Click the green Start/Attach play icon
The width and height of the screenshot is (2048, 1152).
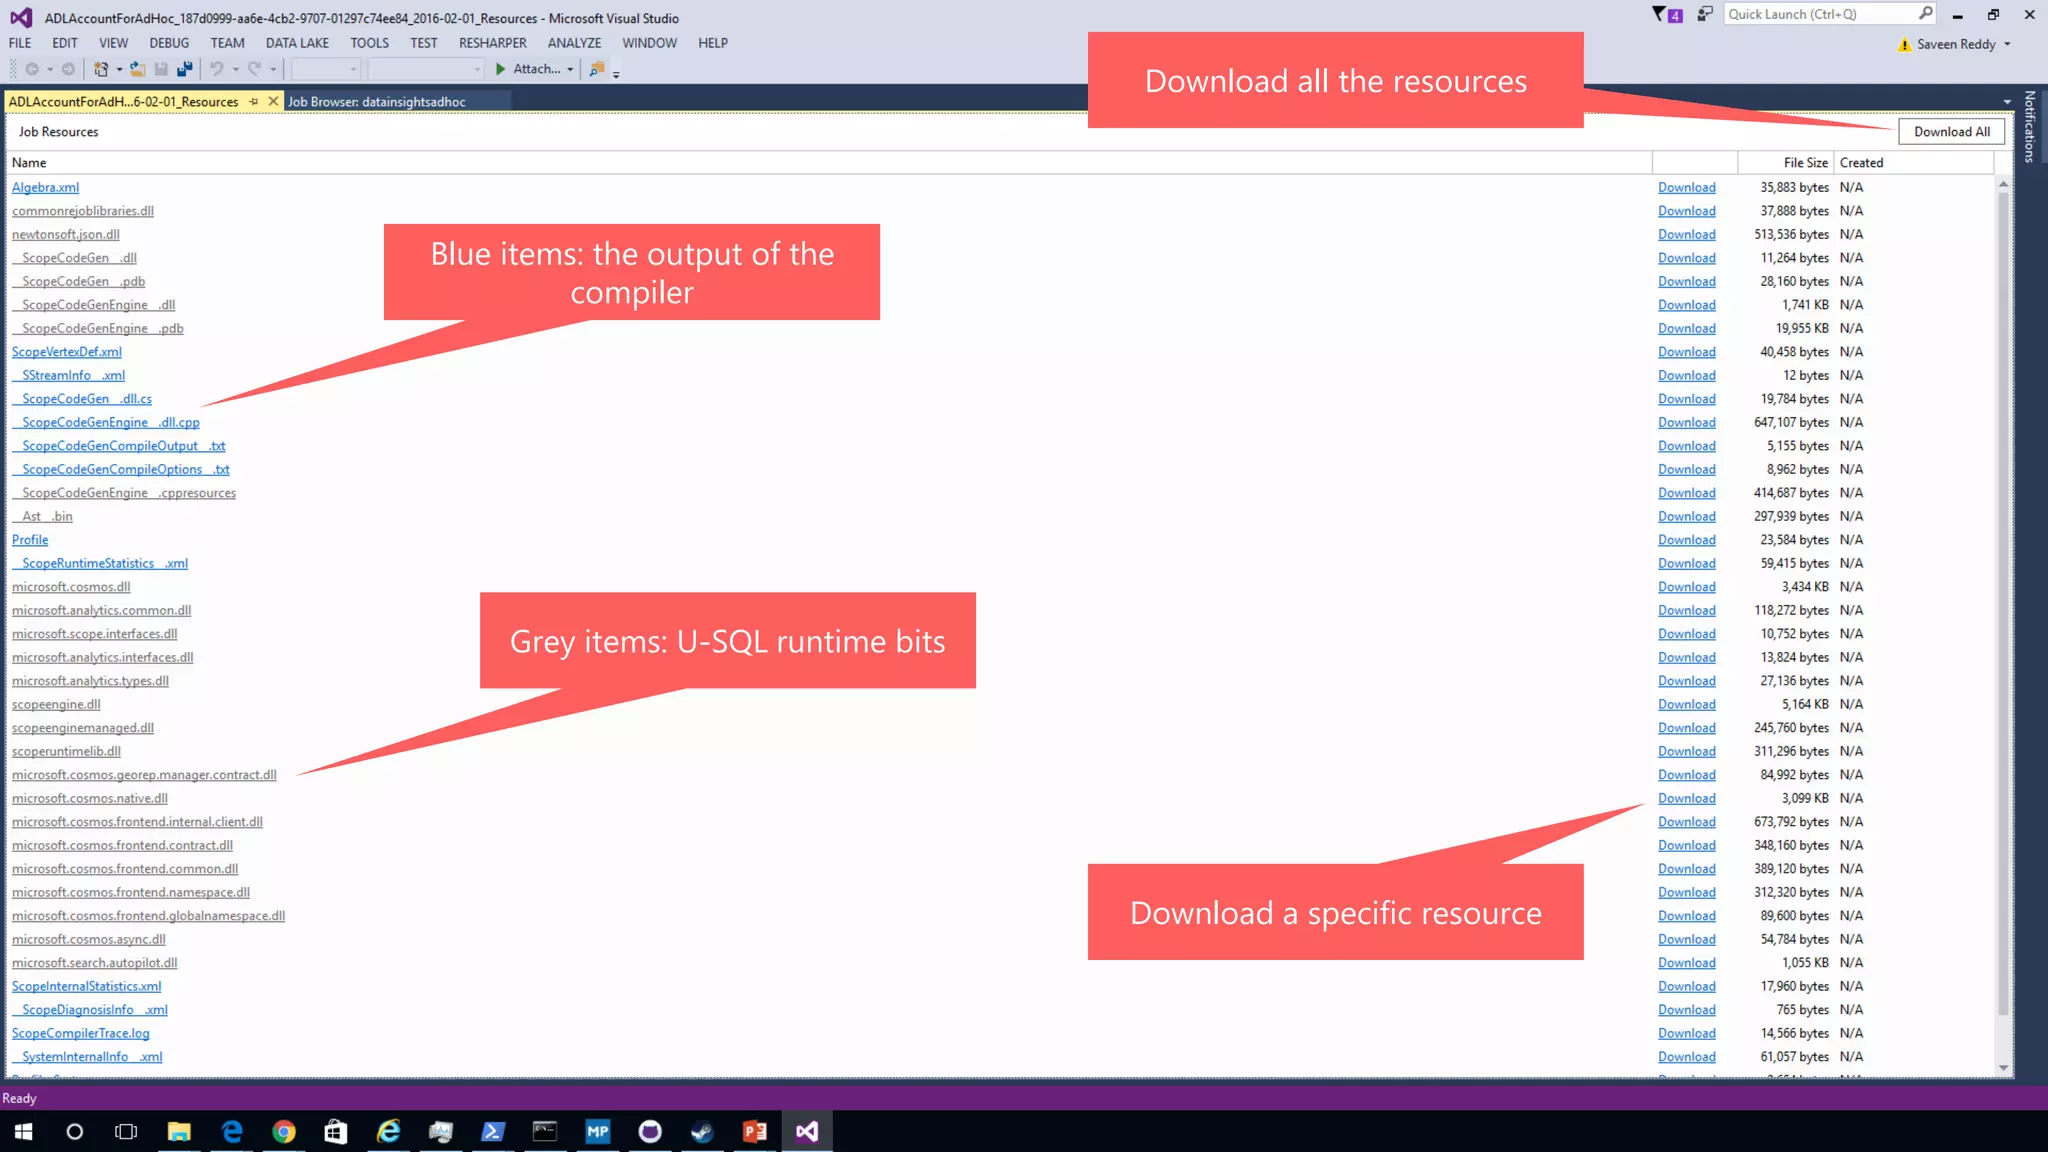501,69
